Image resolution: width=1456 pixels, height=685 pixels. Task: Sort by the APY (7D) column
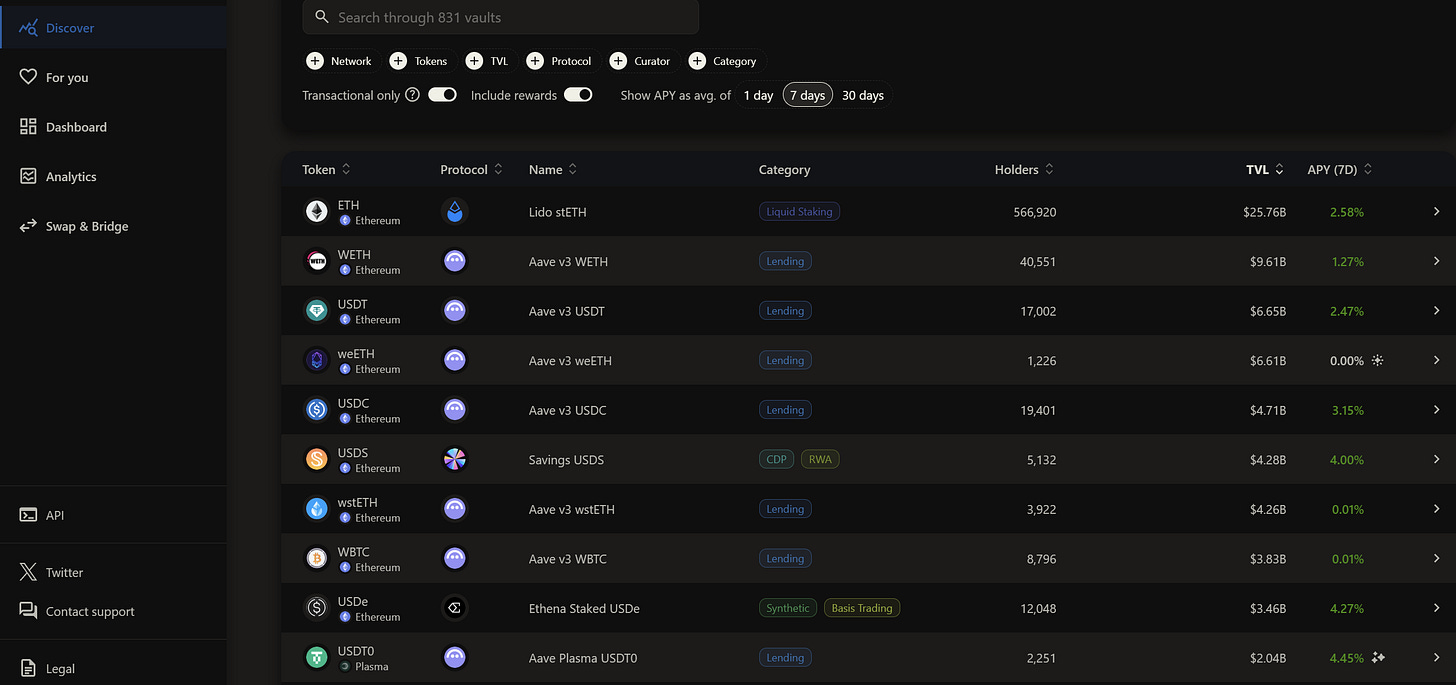(1340, 170)
